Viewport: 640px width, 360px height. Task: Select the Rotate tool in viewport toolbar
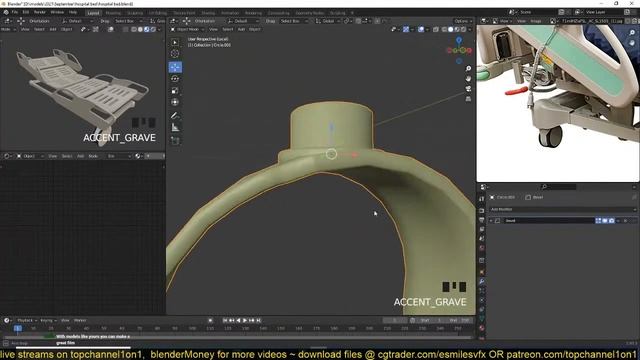point(175,79)
